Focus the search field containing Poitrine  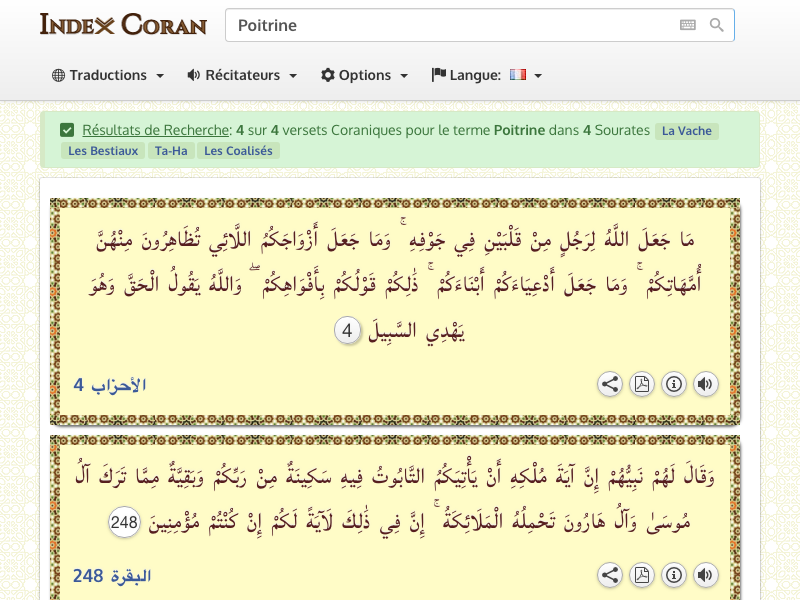(x=480, y=25)
